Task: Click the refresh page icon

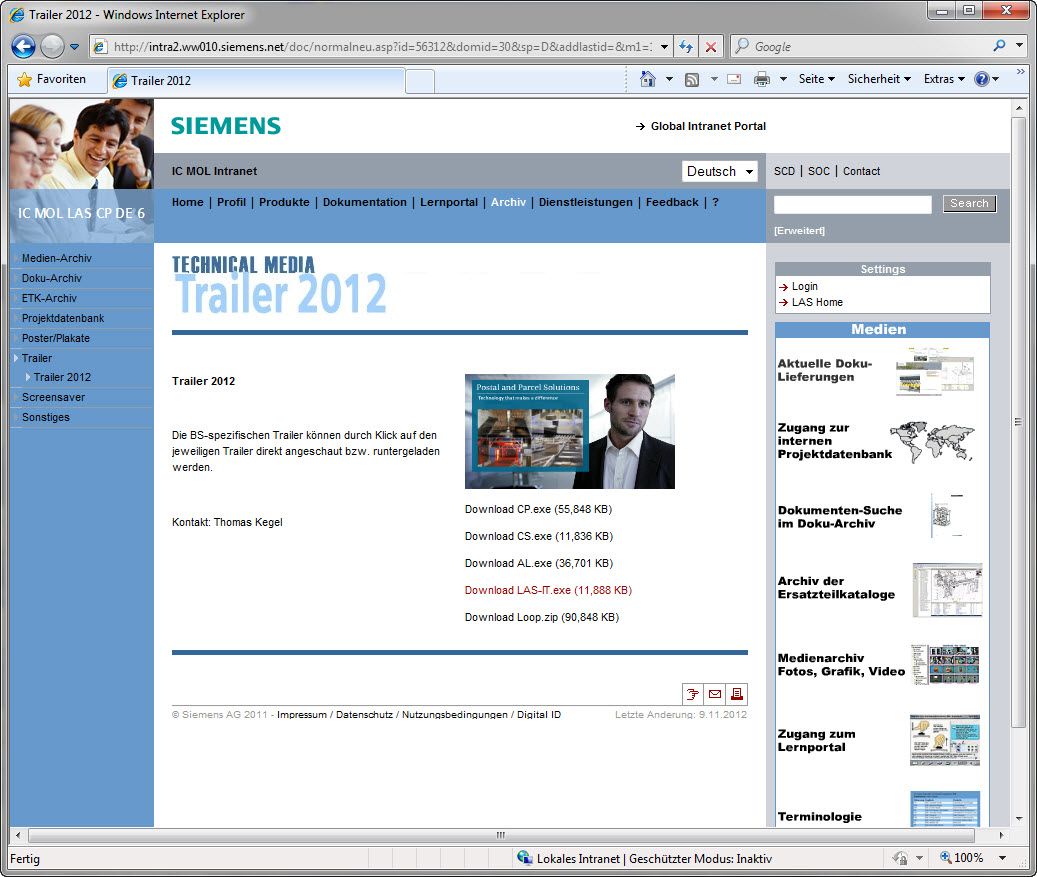Action: point(686,47)
